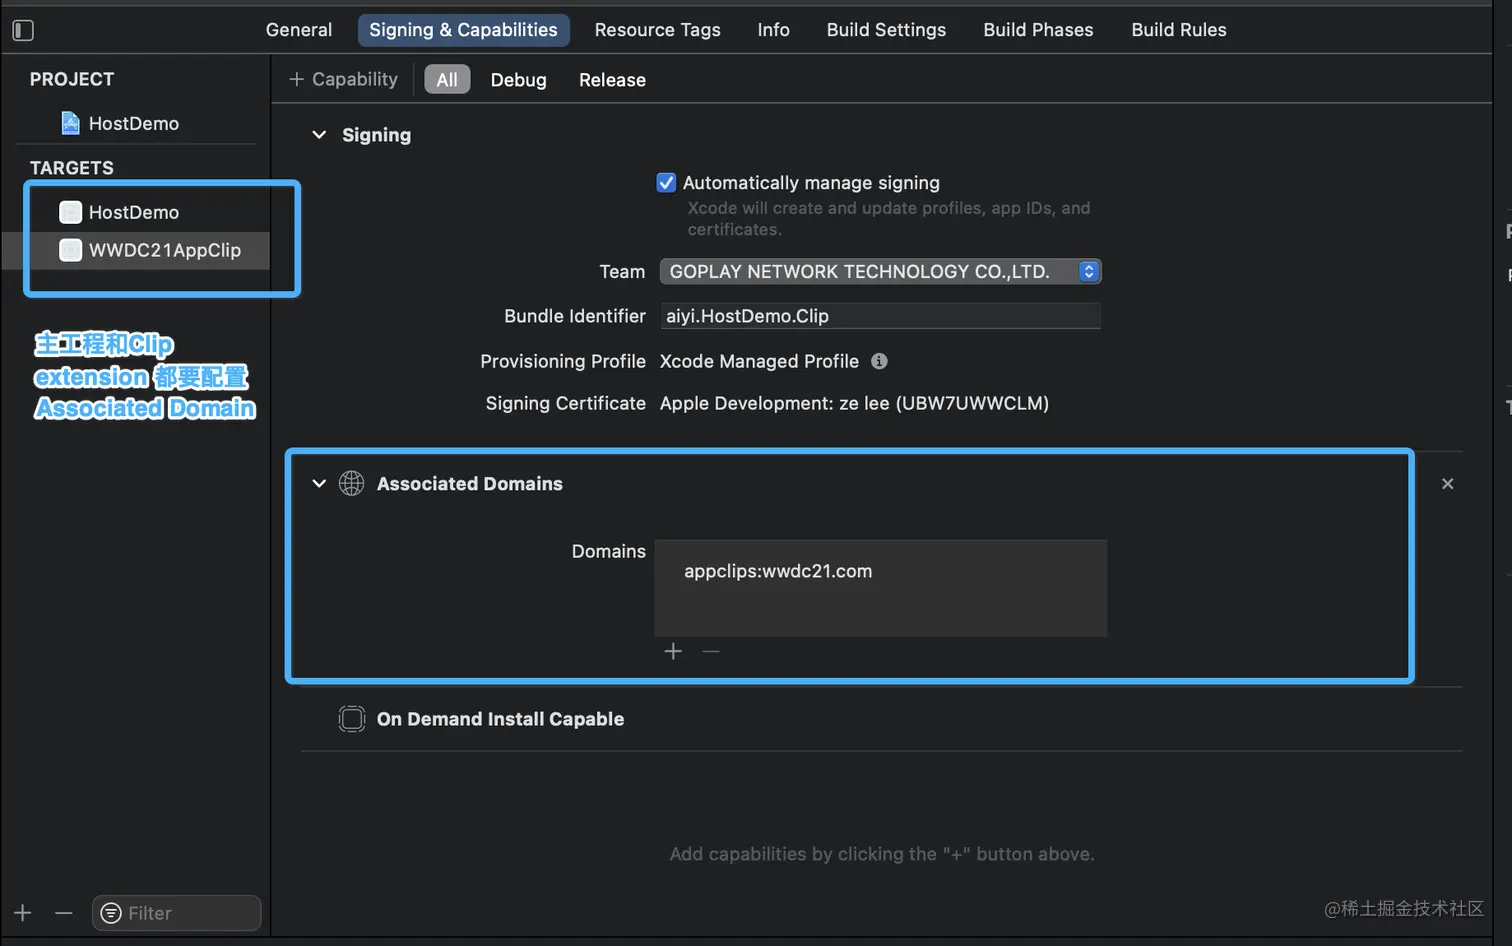This screenshot has width=1512, height=946.
Task: Open the Info tab
Action: point(773,30)
